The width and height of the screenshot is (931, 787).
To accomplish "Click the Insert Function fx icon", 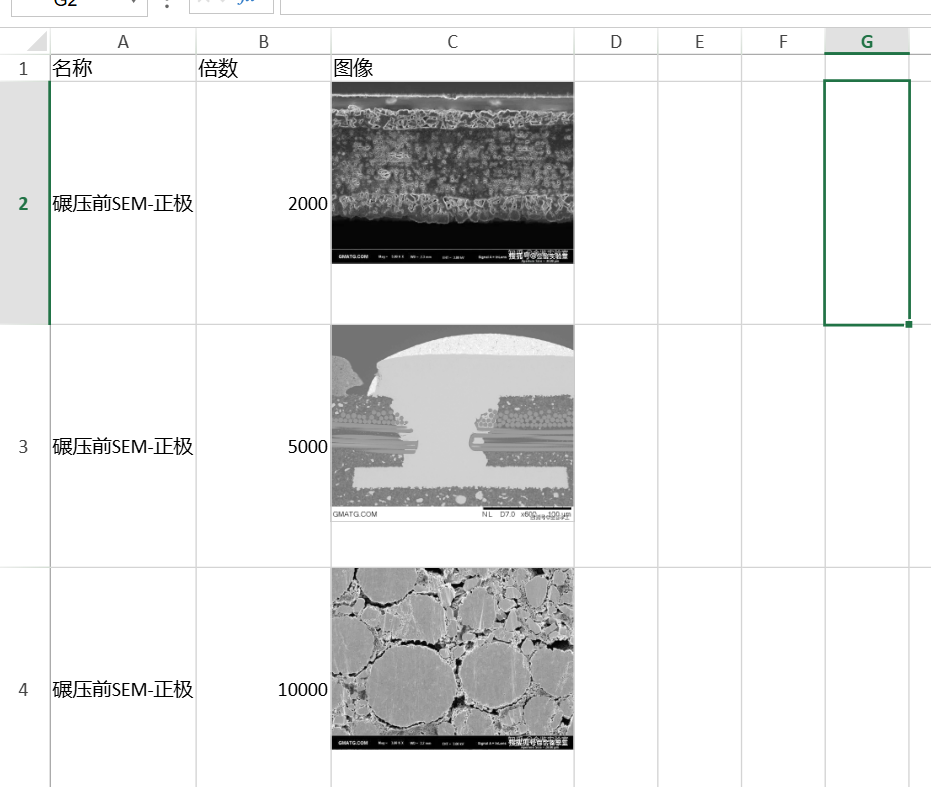I will click(x=243, y=3).
